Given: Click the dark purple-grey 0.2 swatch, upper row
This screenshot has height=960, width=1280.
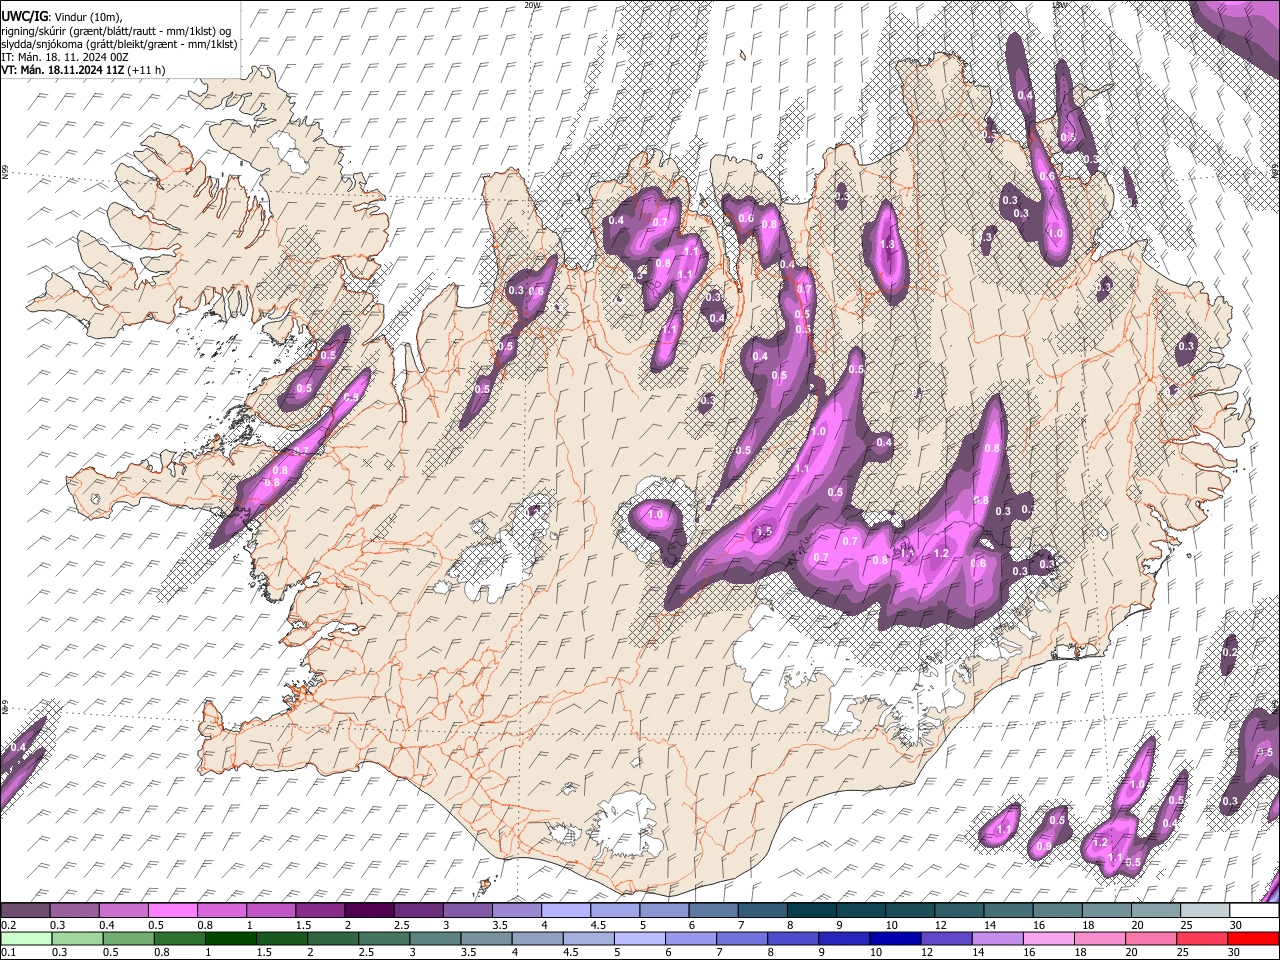Looking at the screenshot, I should tap(25, 911).
